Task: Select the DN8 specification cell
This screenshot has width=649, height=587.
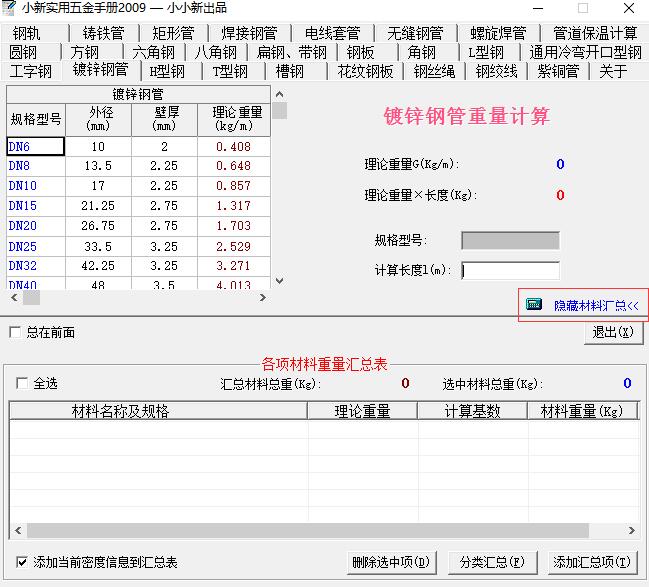Action: 36,166
